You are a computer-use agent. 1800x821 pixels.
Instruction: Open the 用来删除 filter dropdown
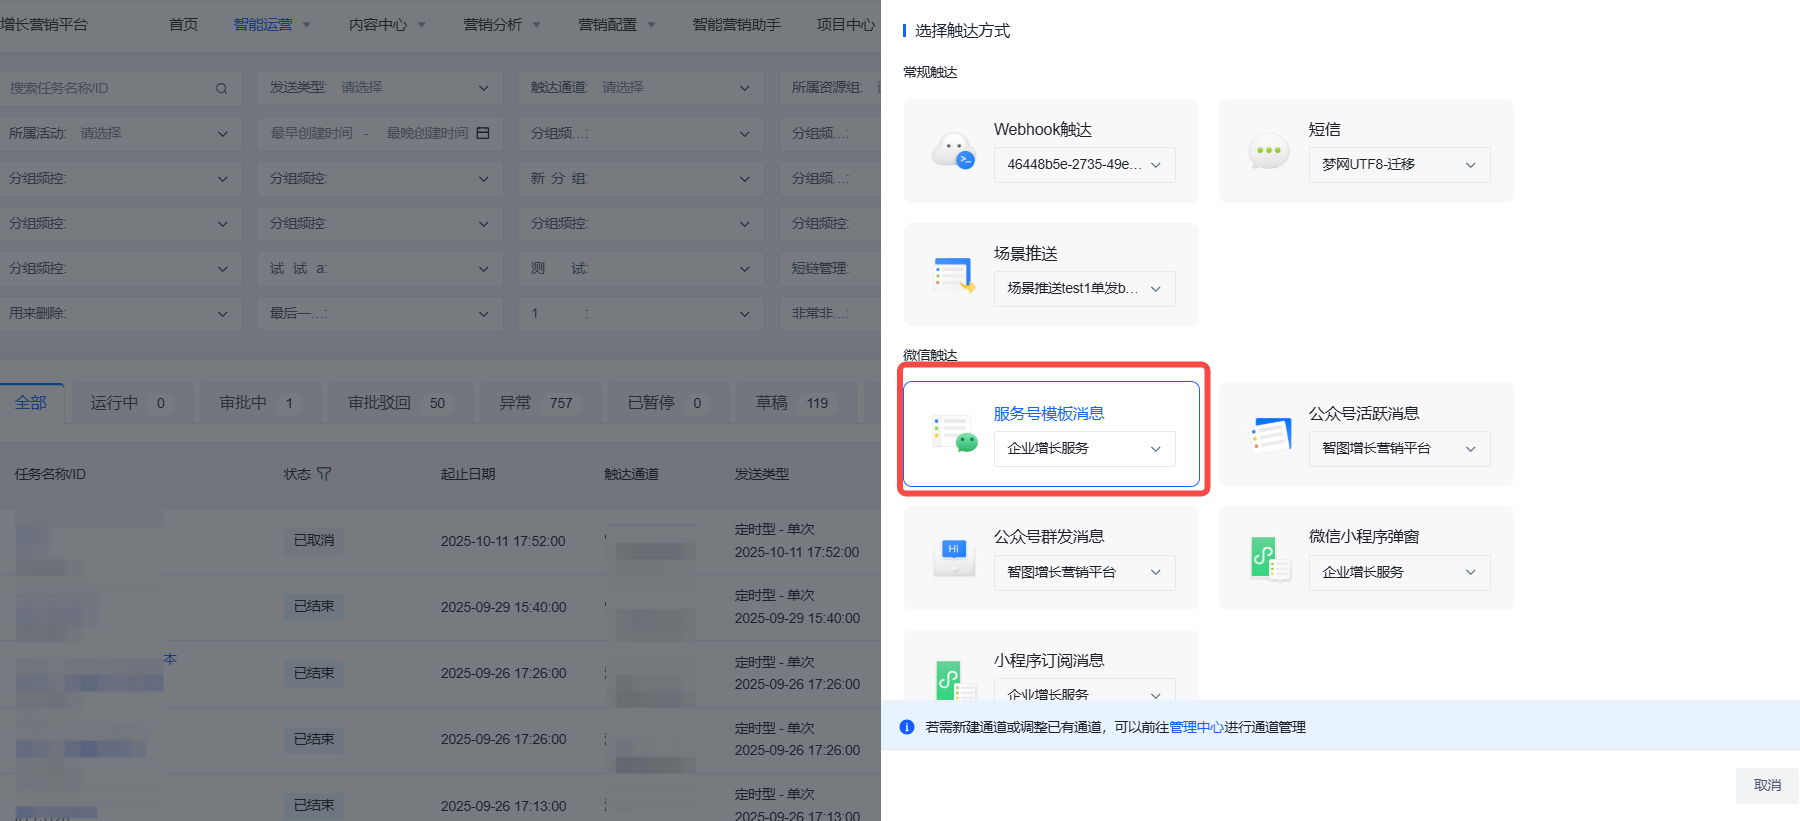coord(119,313)
